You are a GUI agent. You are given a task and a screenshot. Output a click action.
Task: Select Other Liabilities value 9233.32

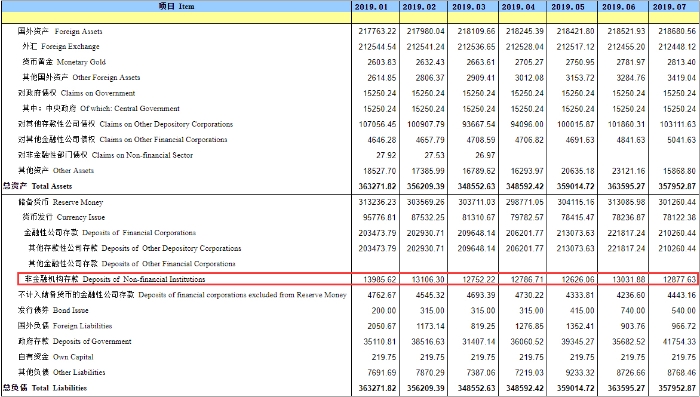coord(580,372)
